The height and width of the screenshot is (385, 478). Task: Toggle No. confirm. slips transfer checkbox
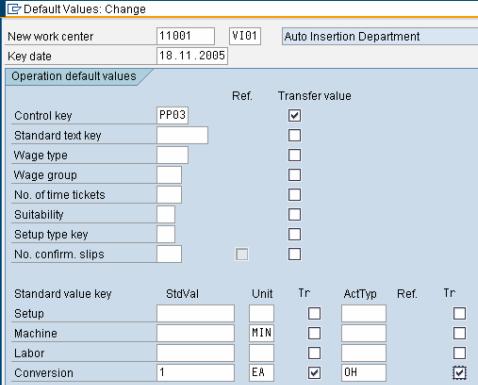(294, 254)
